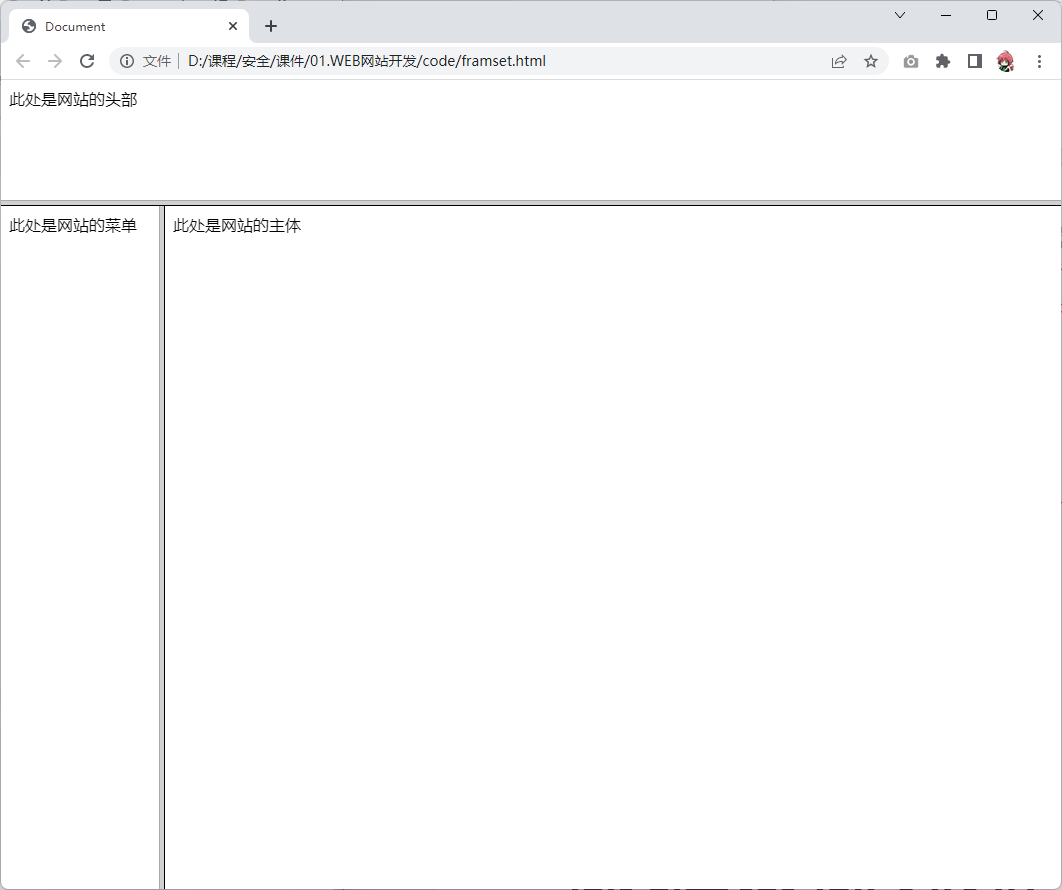Select the Document tab
This screenshot has width=1062, height=890.
pyautogui.click(x=110, y=26)
